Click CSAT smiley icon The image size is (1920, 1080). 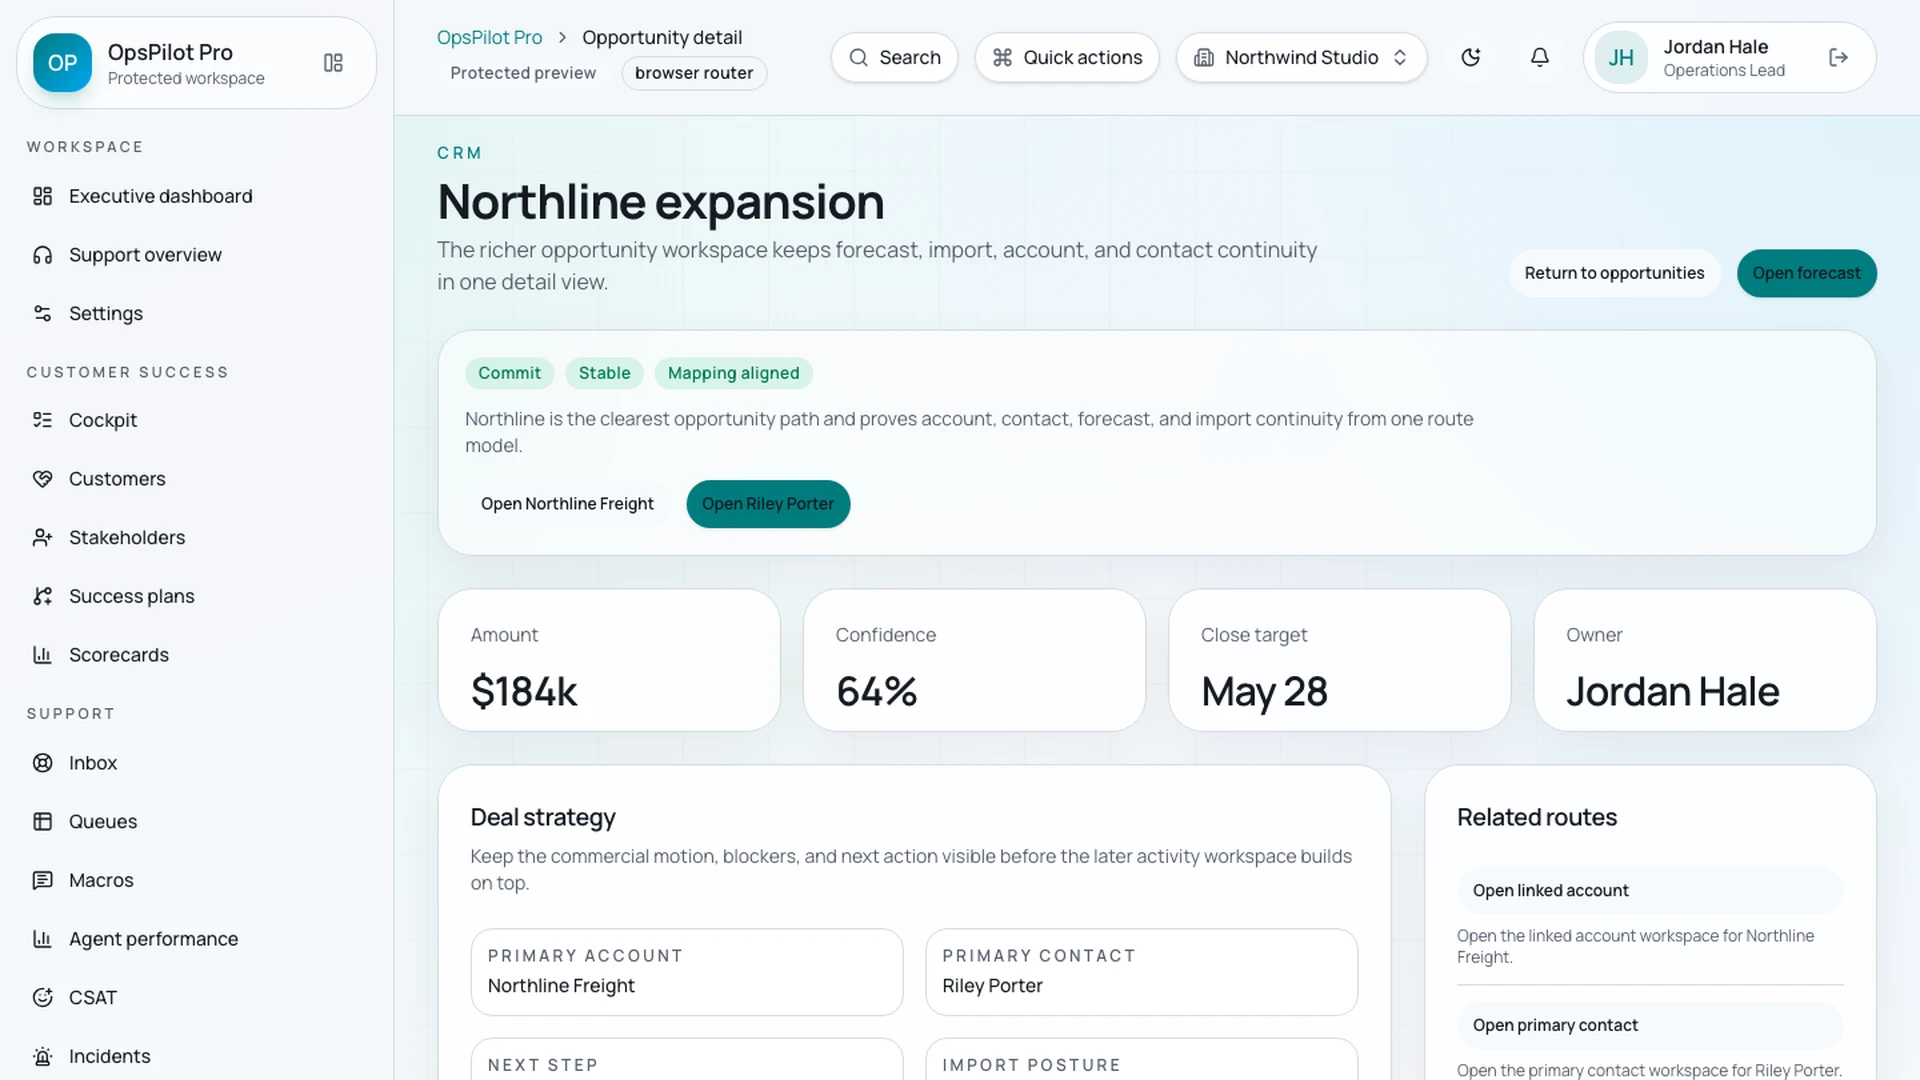[x=42, y=998]
